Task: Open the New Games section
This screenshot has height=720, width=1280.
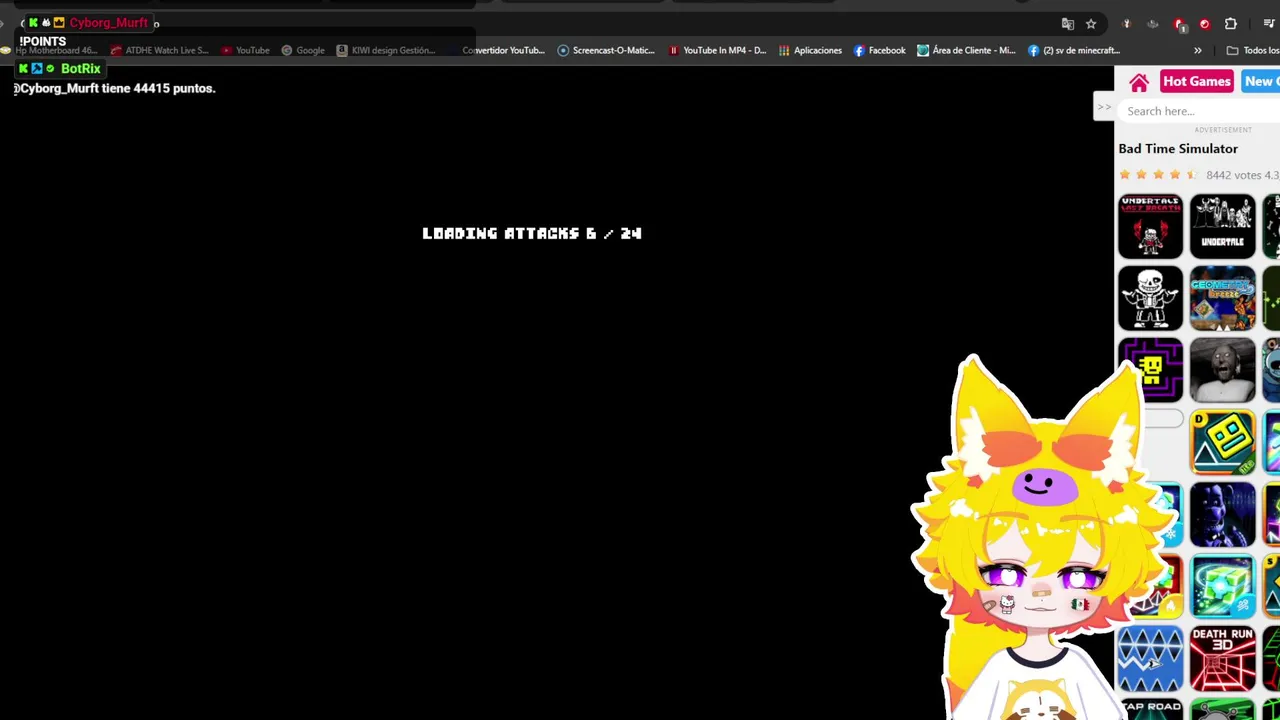Action: 1261,82
